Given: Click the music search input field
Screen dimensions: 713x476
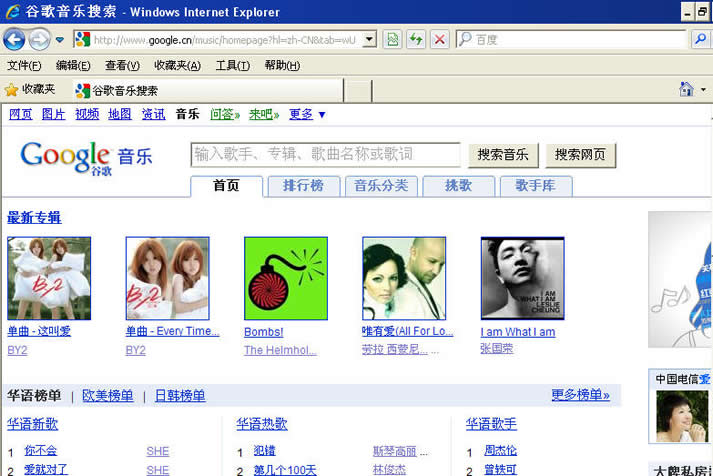Looking at the screenshot, I should tap(326, 155).
